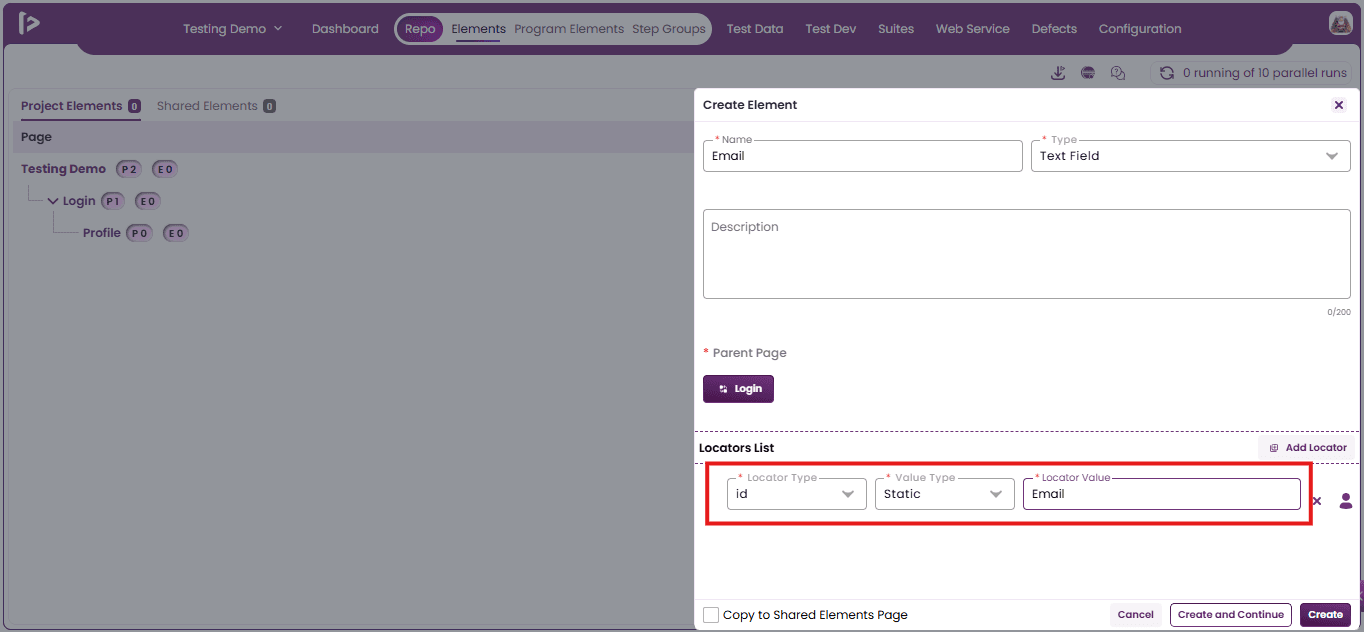This screenshot has height=632, width=1364.
Task: Open the Testing Demo project dropdown
Action: click(232, 29)
